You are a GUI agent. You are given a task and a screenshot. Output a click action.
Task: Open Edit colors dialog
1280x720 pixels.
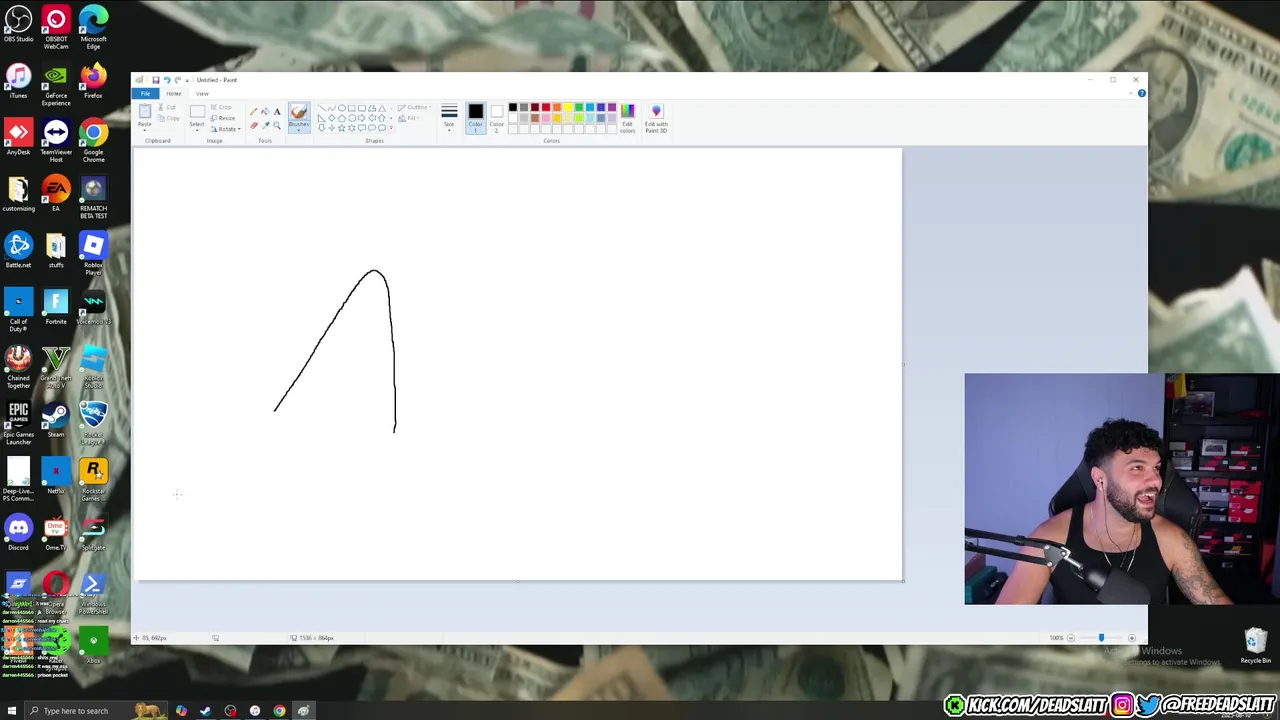(x=628, y=118)
